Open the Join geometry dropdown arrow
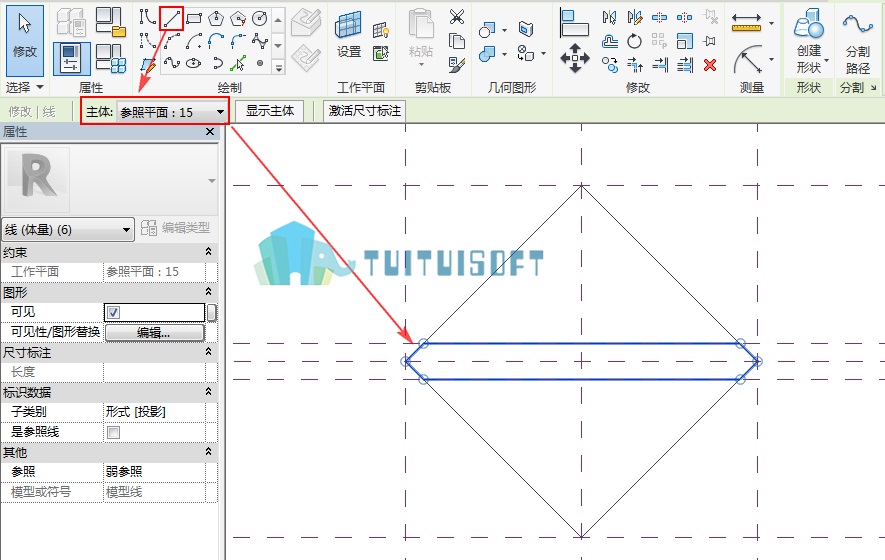885x560 pixels. pyautogui.click(x=505, y=54)
